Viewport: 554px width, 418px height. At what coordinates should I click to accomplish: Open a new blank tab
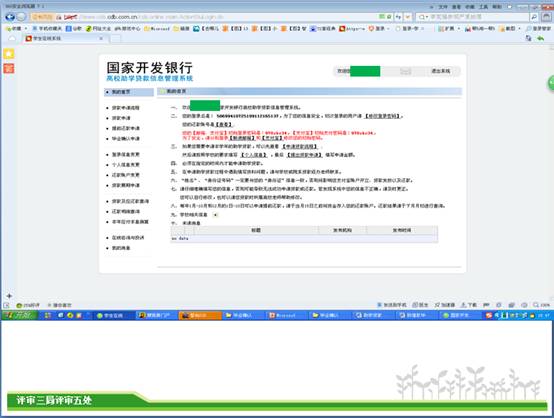[116, 38]
